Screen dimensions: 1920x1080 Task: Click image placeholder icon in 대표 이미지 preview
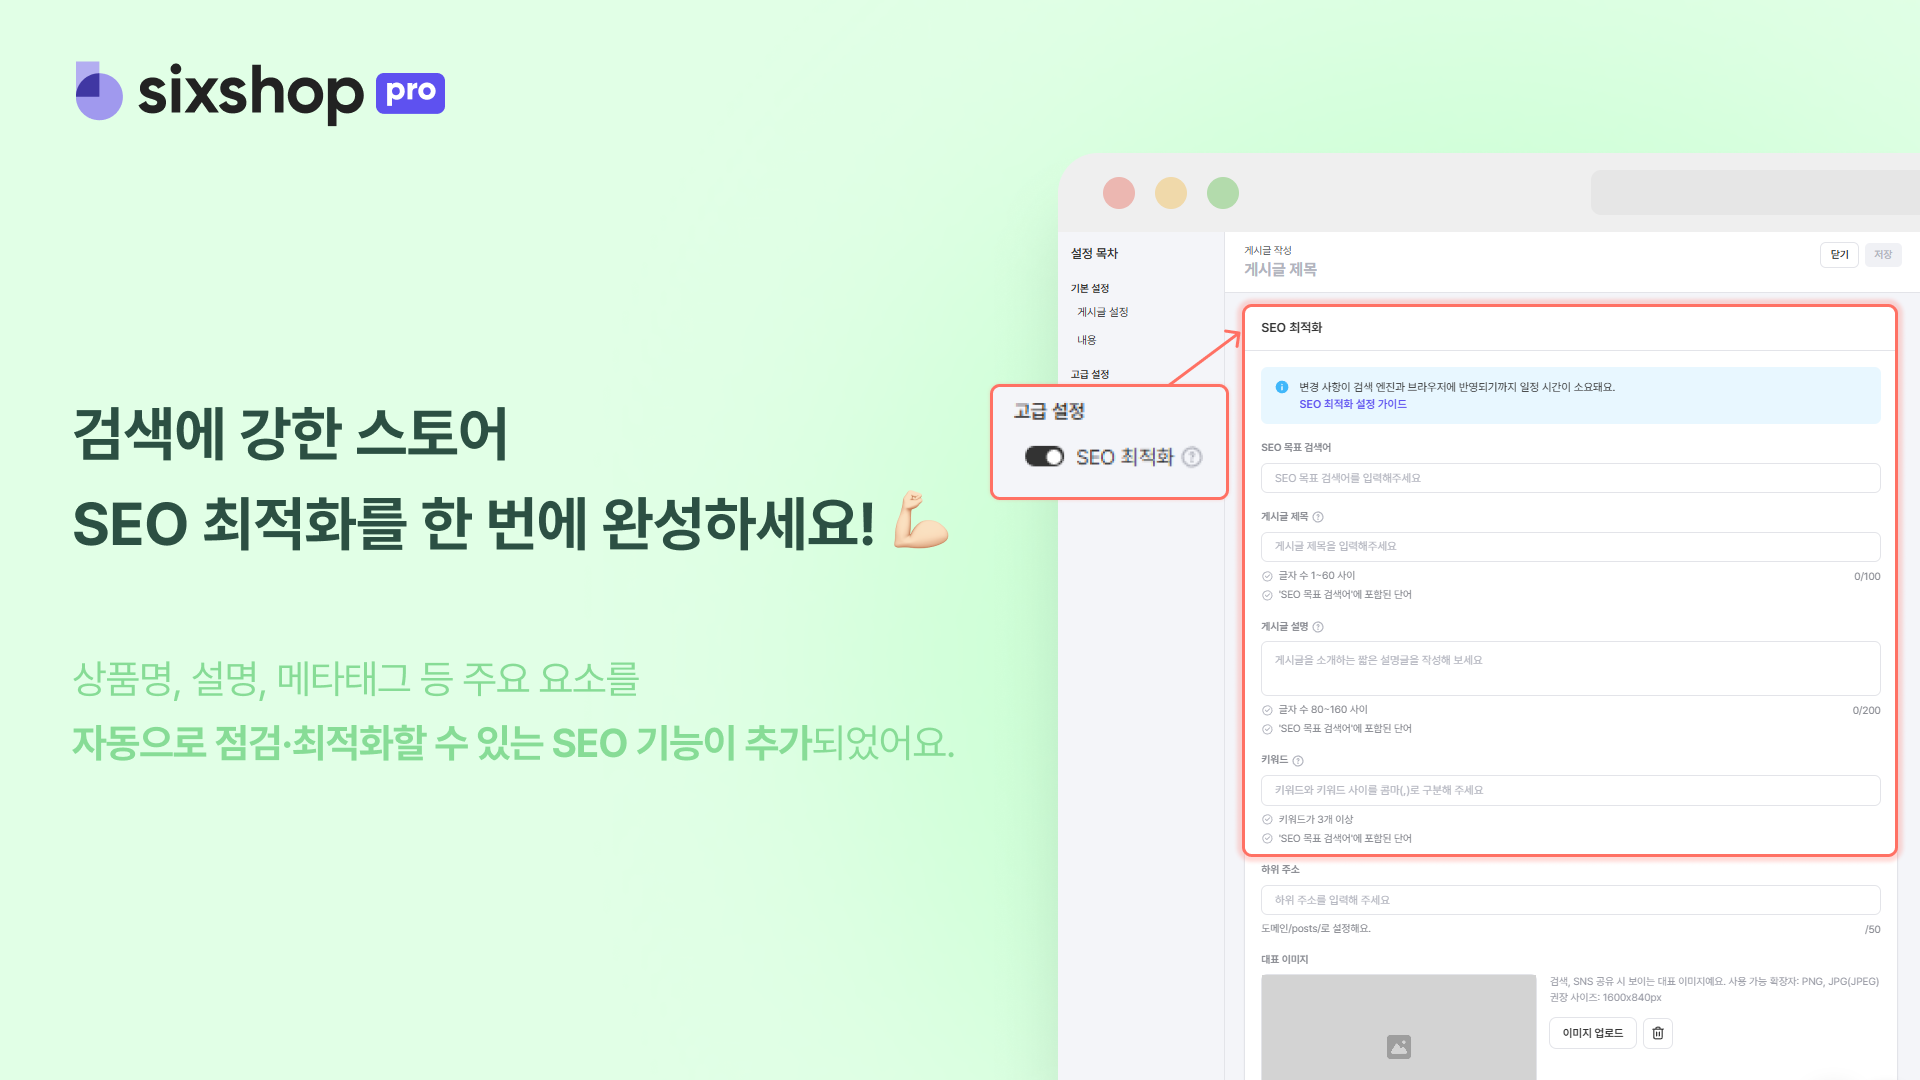(x=1399, y=1047)
